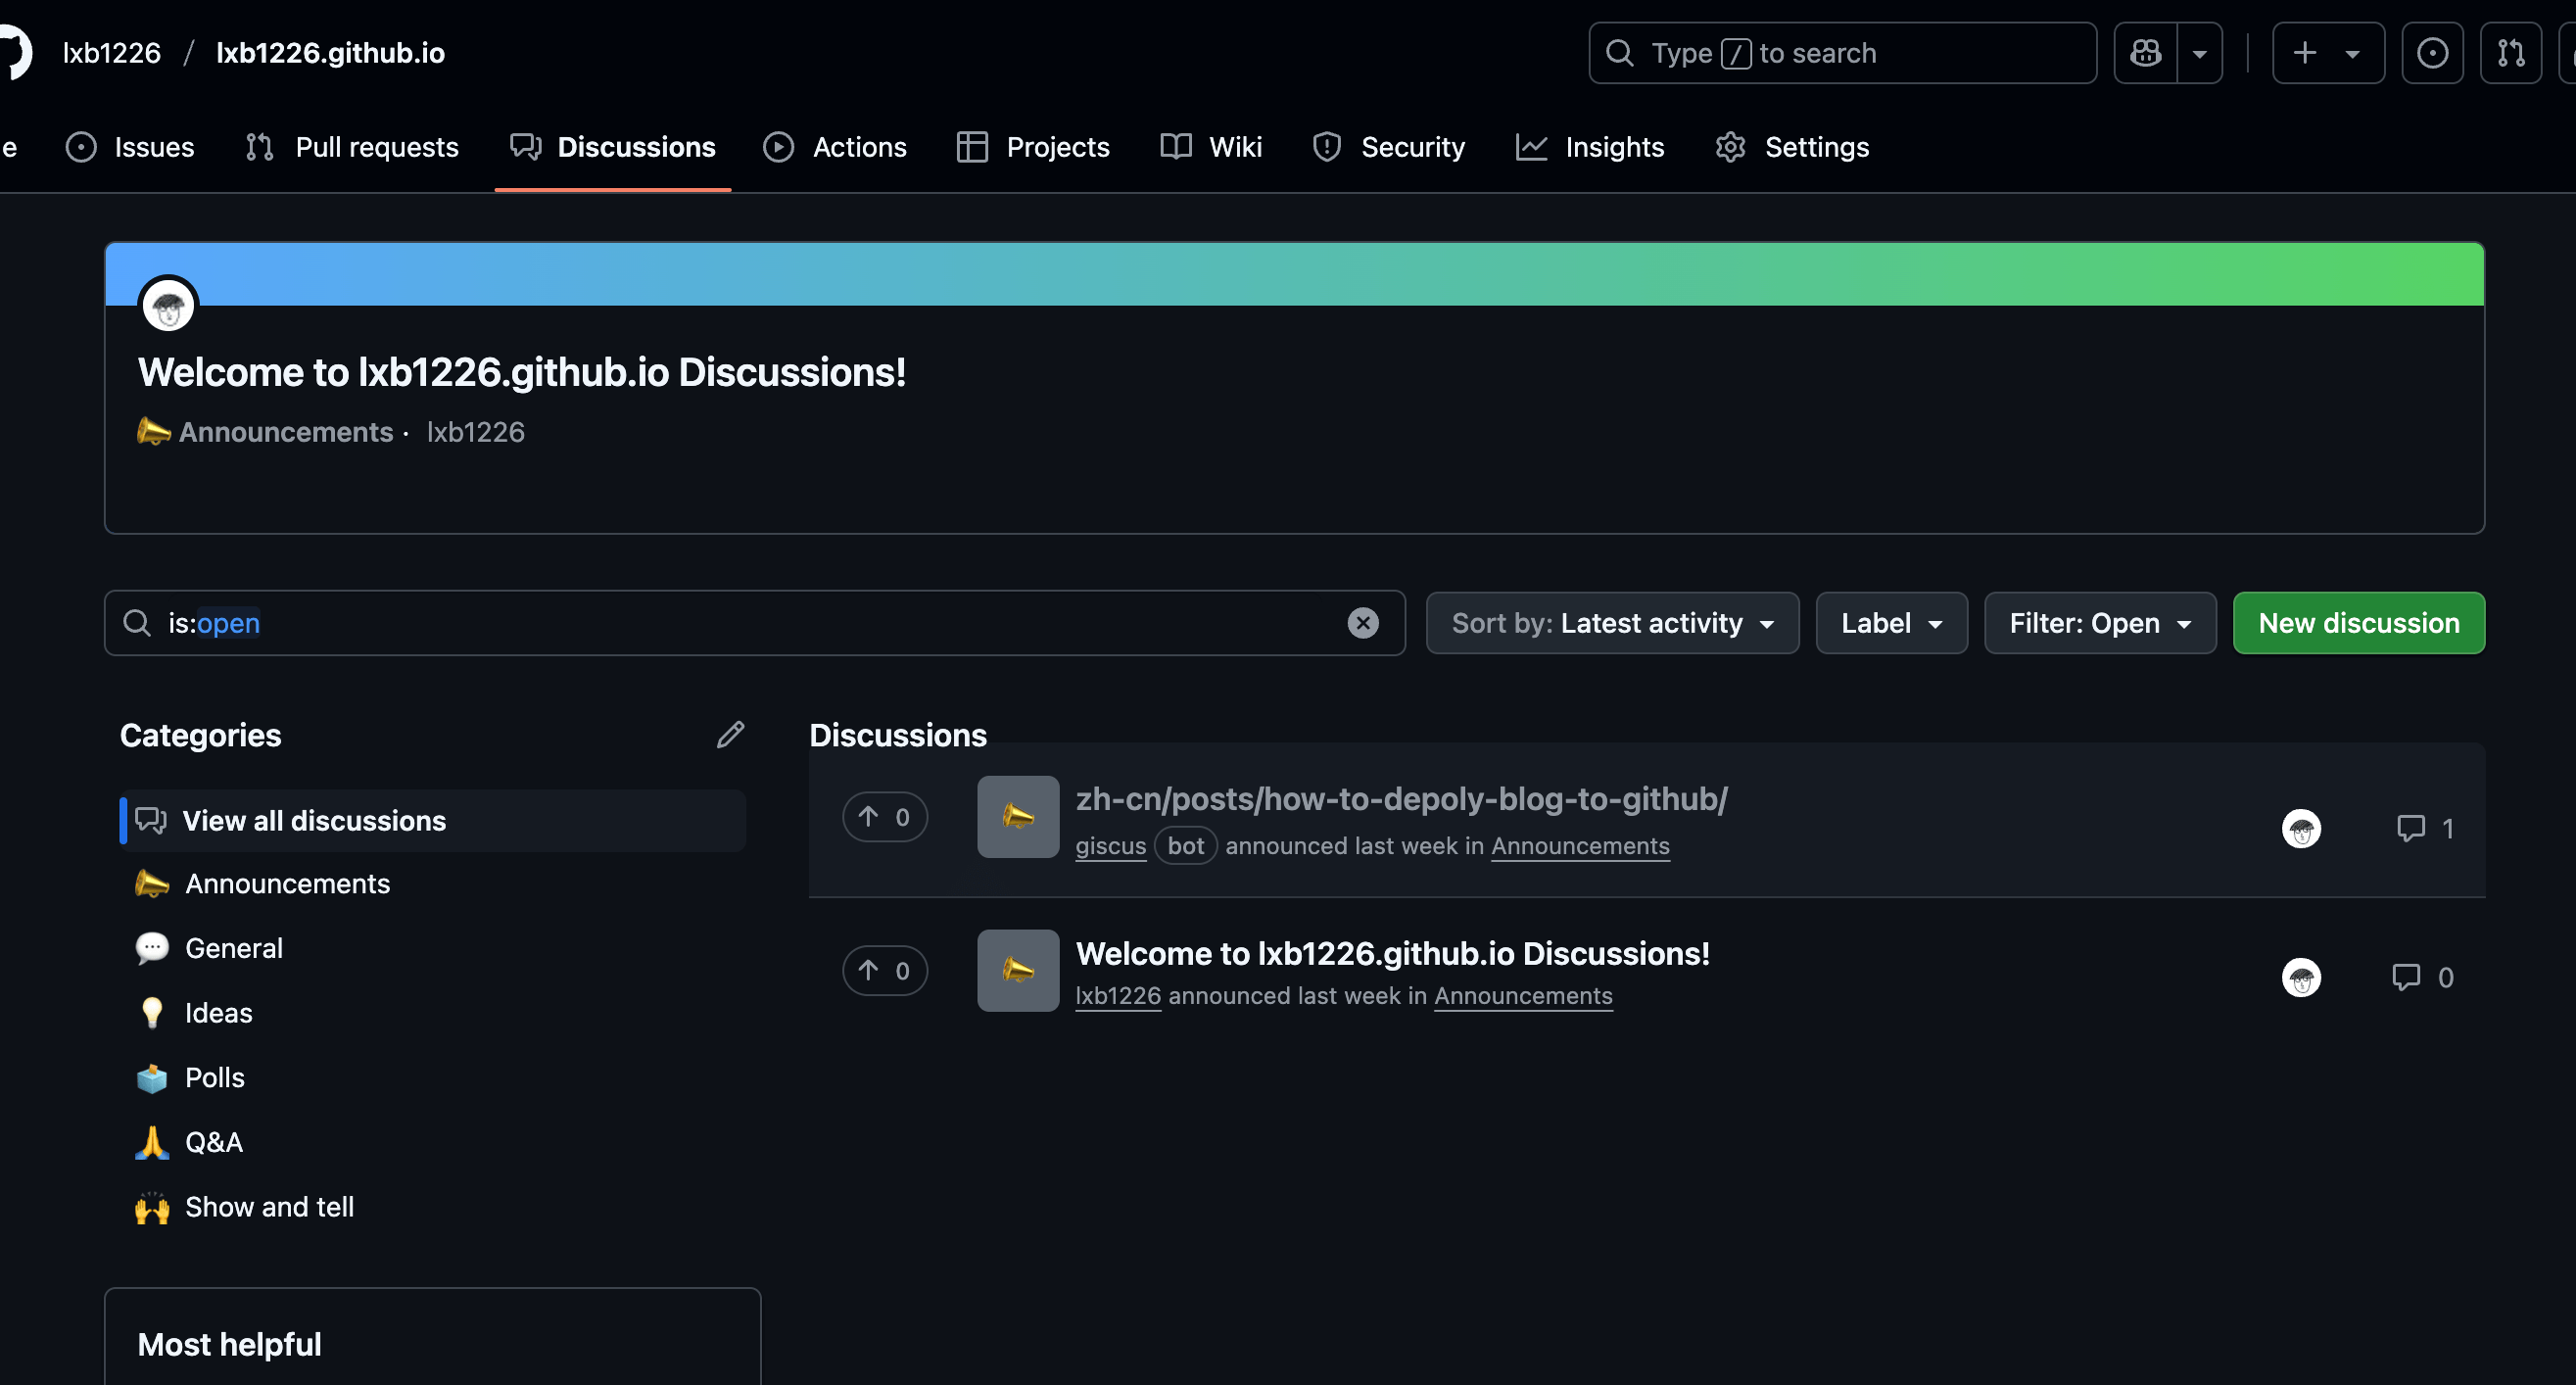The image size is (2576, 1385).
Task: Click the search magnifier in filter box
Action: point(137,623)
